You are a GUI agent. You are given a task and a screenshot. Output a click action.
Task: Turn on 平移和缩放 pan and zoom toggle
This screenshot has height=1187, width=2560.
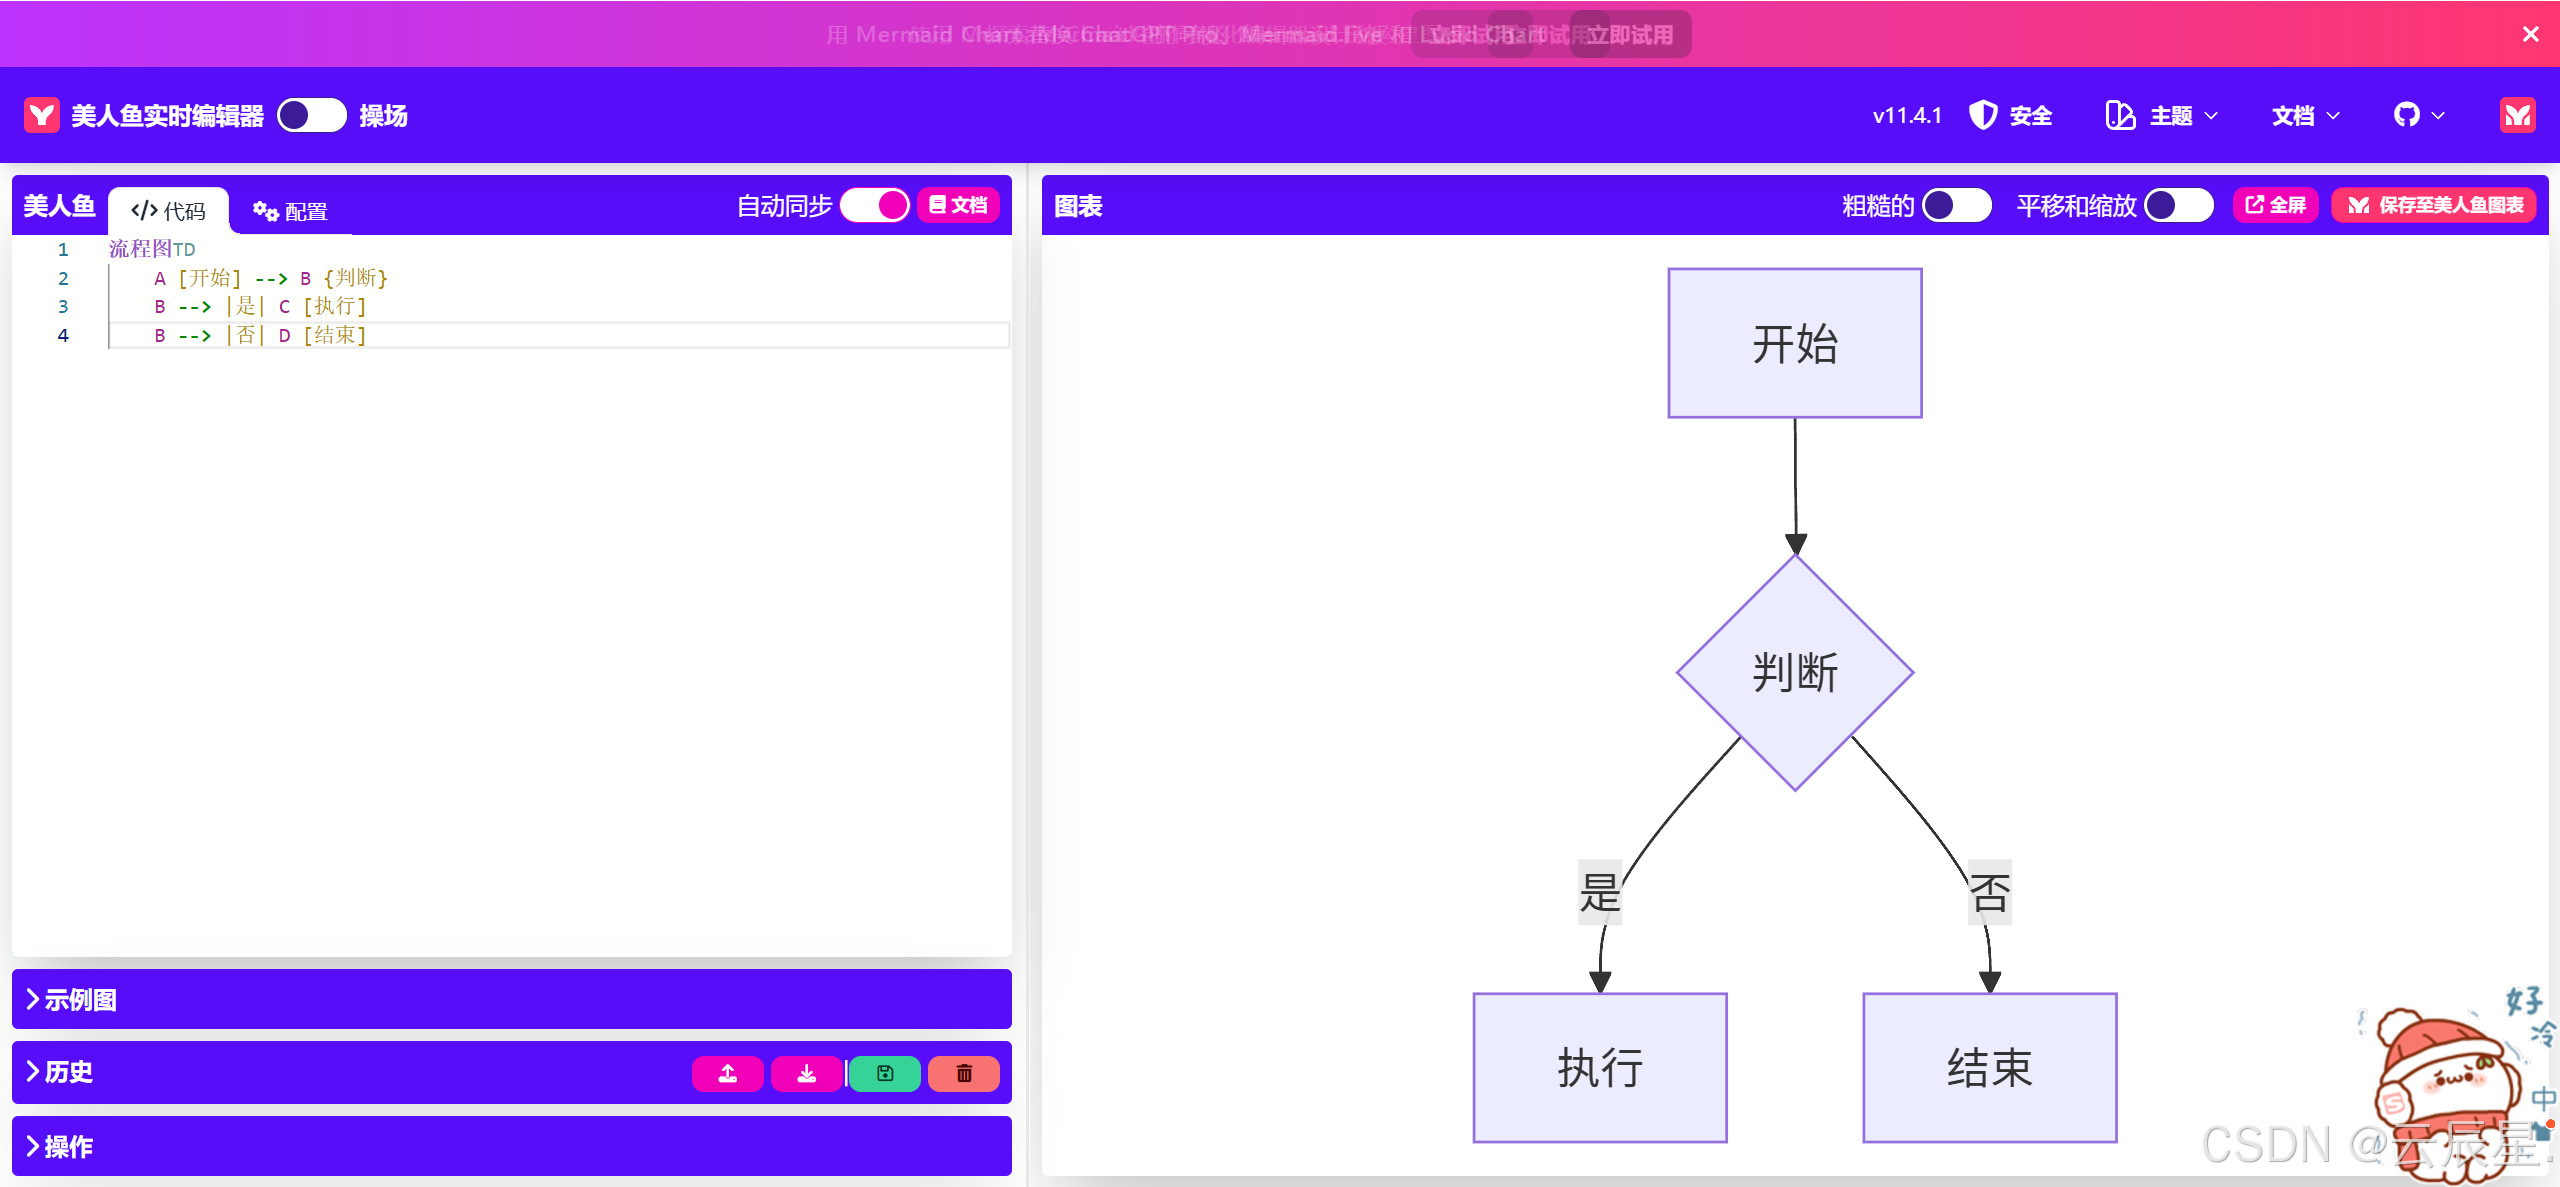click(2178, 205)
